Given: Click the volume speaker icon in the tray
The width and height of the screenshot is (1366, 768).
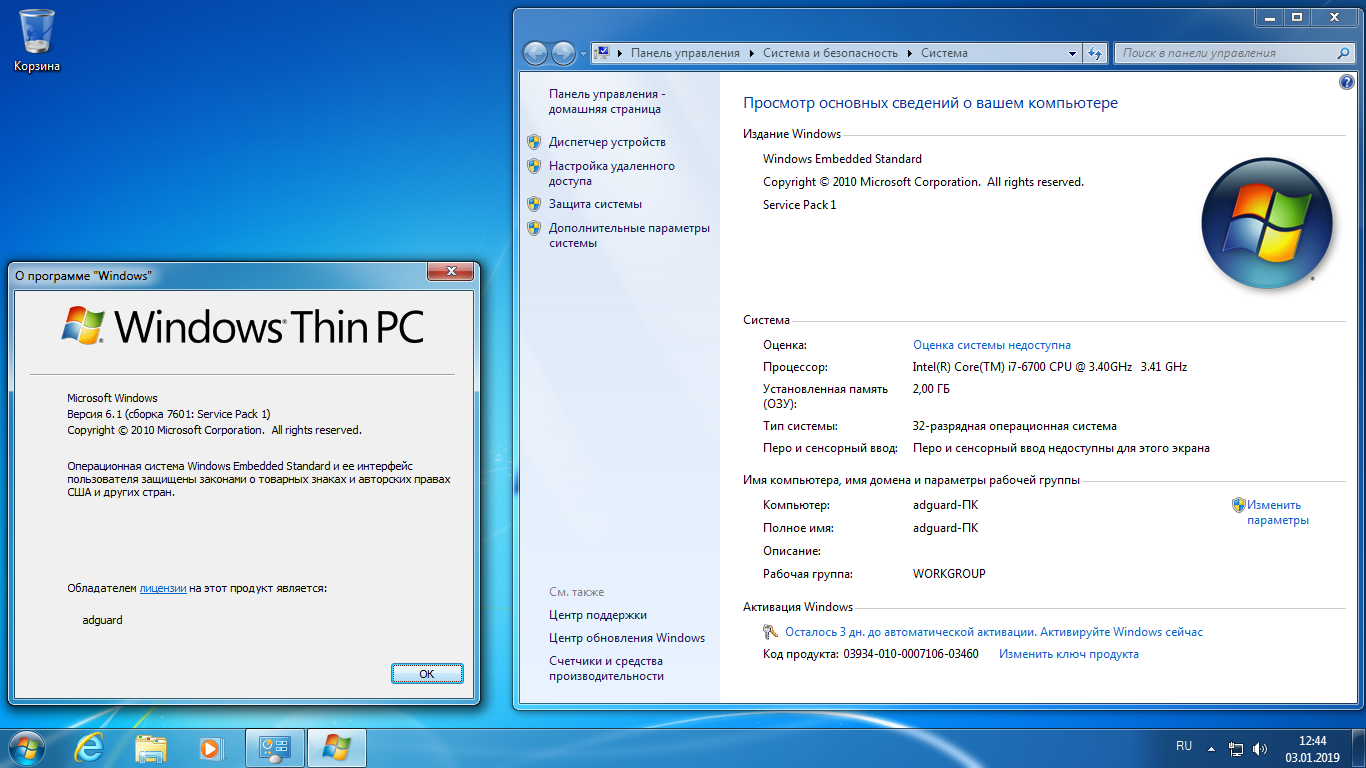Looking at the screenshot, I should click(x=1259, y=748).
